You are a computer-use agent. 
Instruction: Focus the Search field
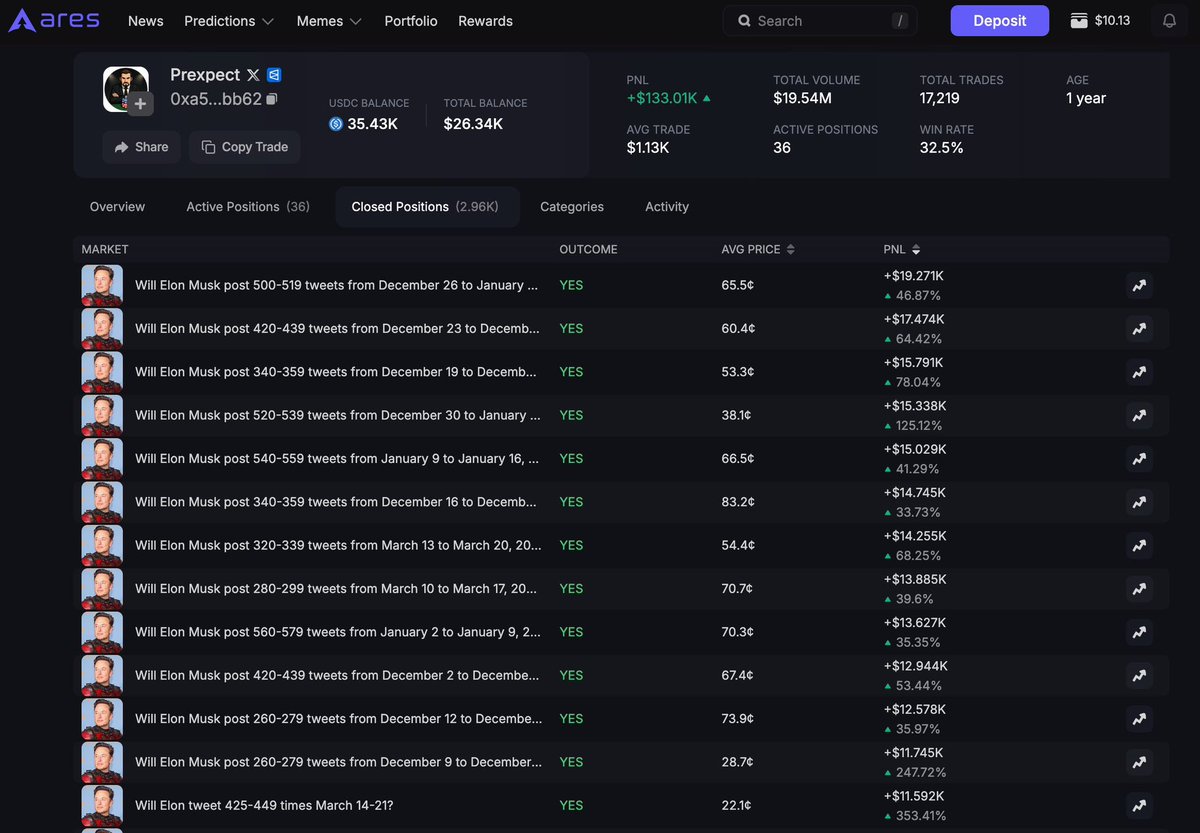pos(820,21)
